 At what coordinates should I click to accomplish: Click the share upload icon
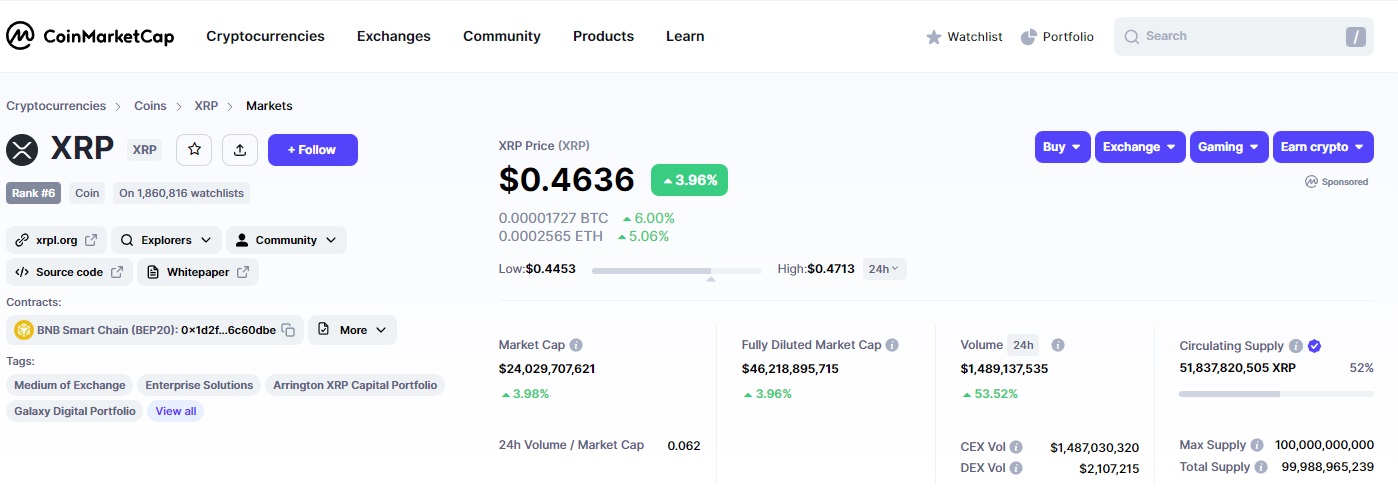(x=240, y=149)
